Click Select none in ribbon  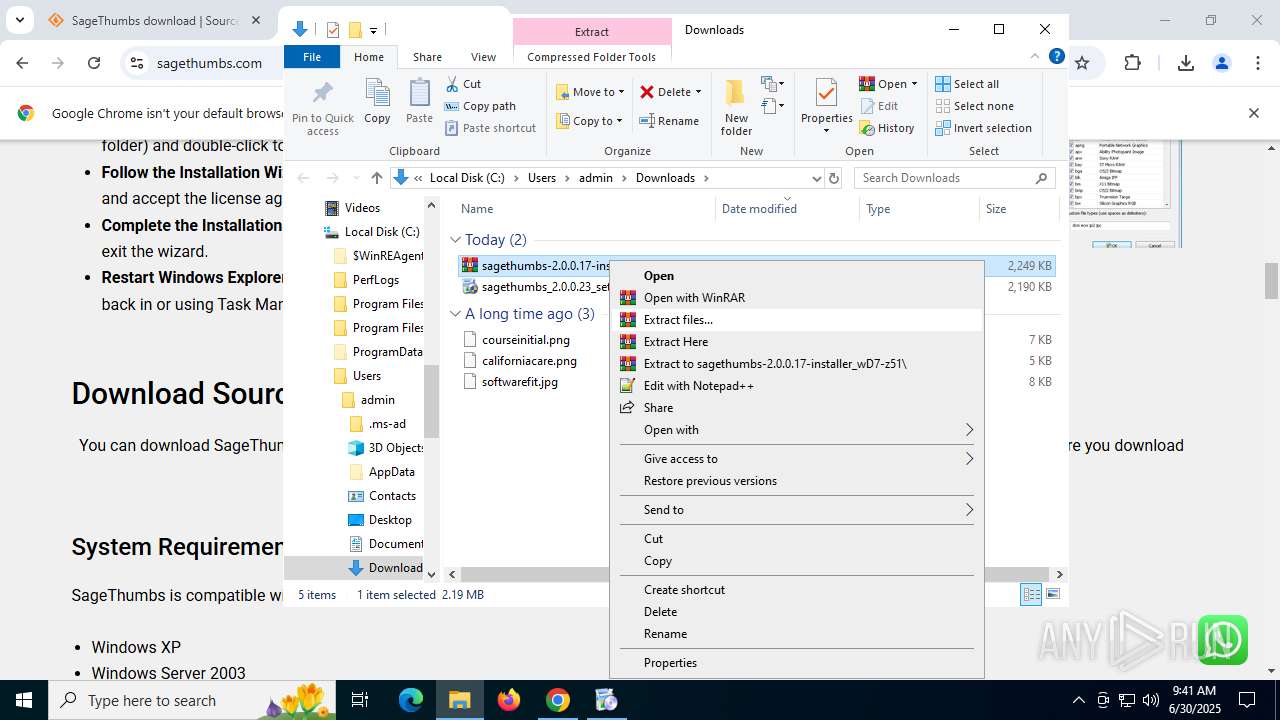pyautogui.click(x=975, y=106)
